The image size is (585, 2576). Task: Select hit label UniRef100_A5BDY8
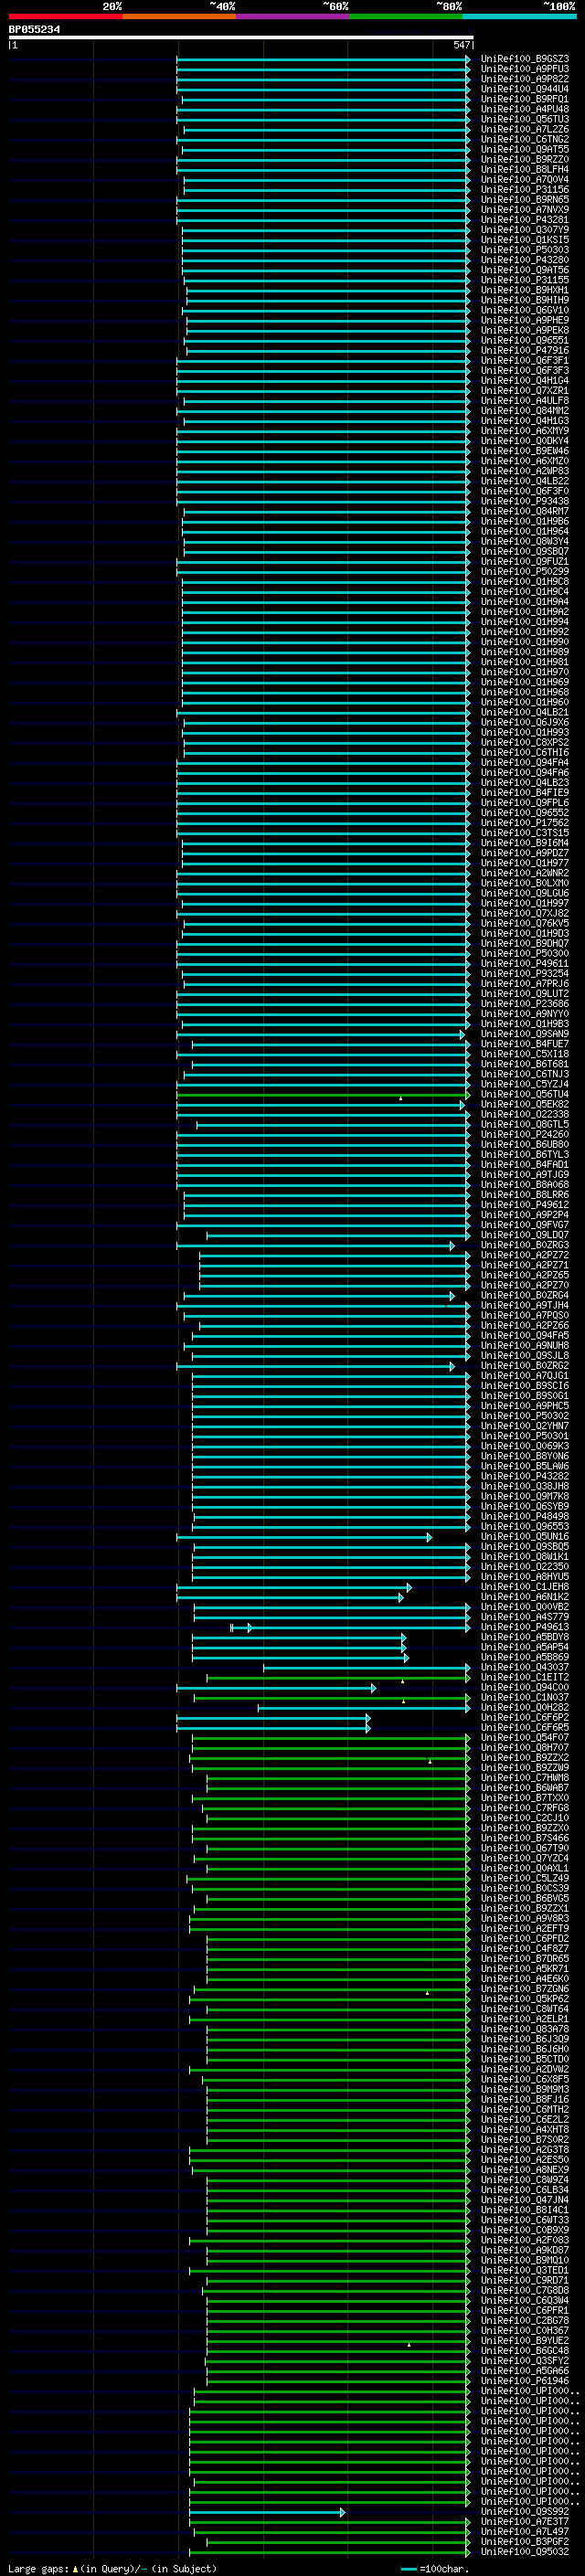click(x=525, y=1637)
